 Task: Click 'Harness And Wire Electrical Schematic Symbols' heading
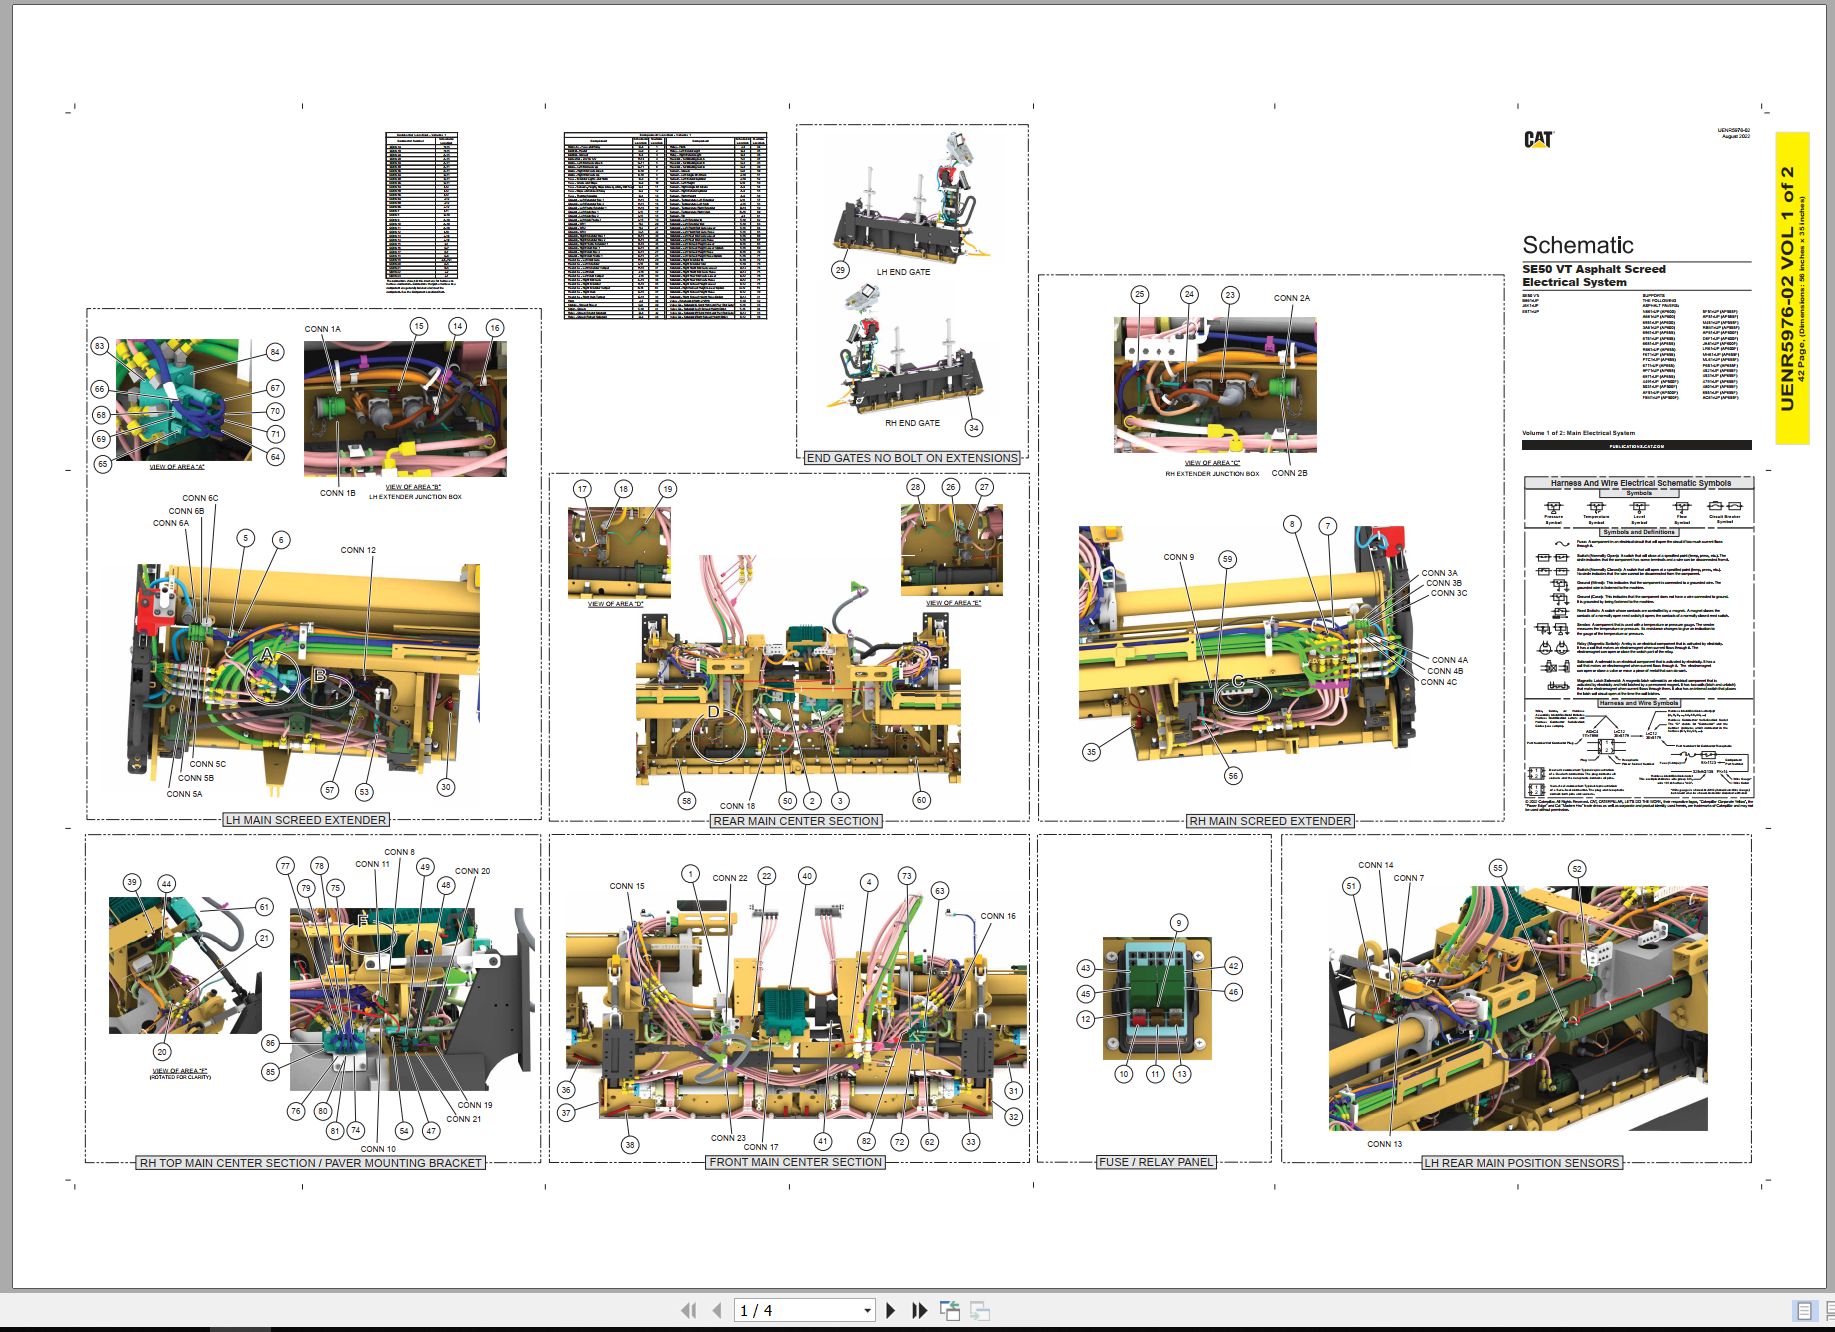click(x=1640, y=483)
